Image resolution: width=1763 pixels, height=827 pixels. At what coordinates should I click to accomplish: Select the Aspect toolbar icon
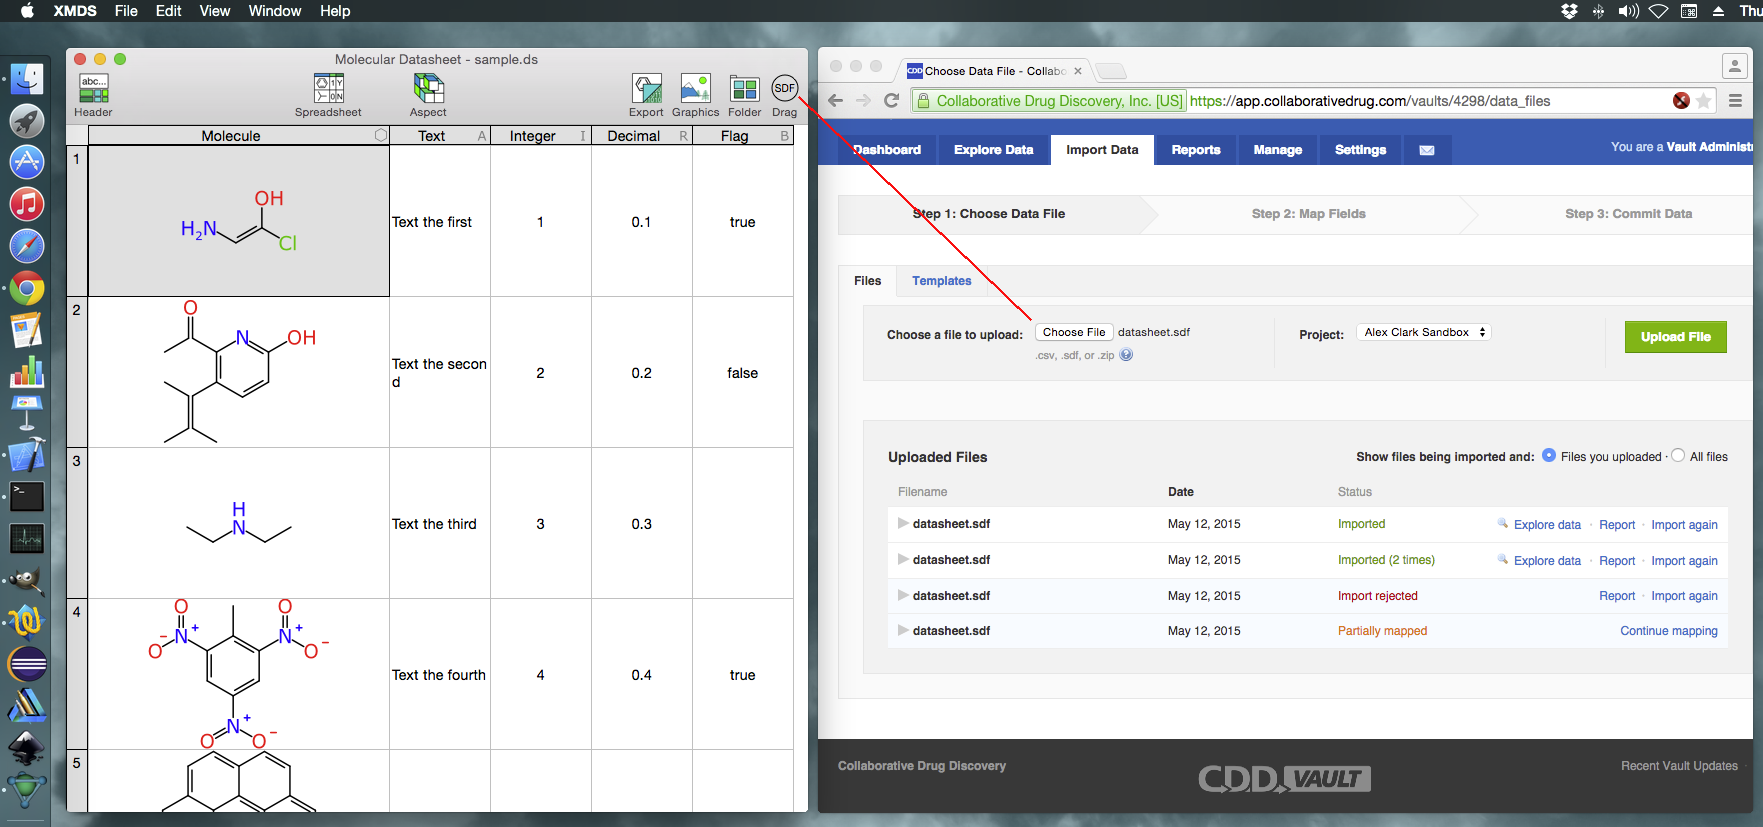point(428,90)
